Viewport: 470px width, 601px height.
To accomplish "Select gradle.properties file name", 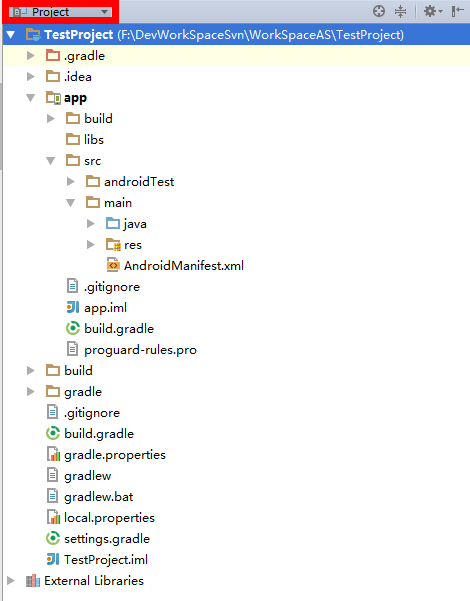I will 115,455.
